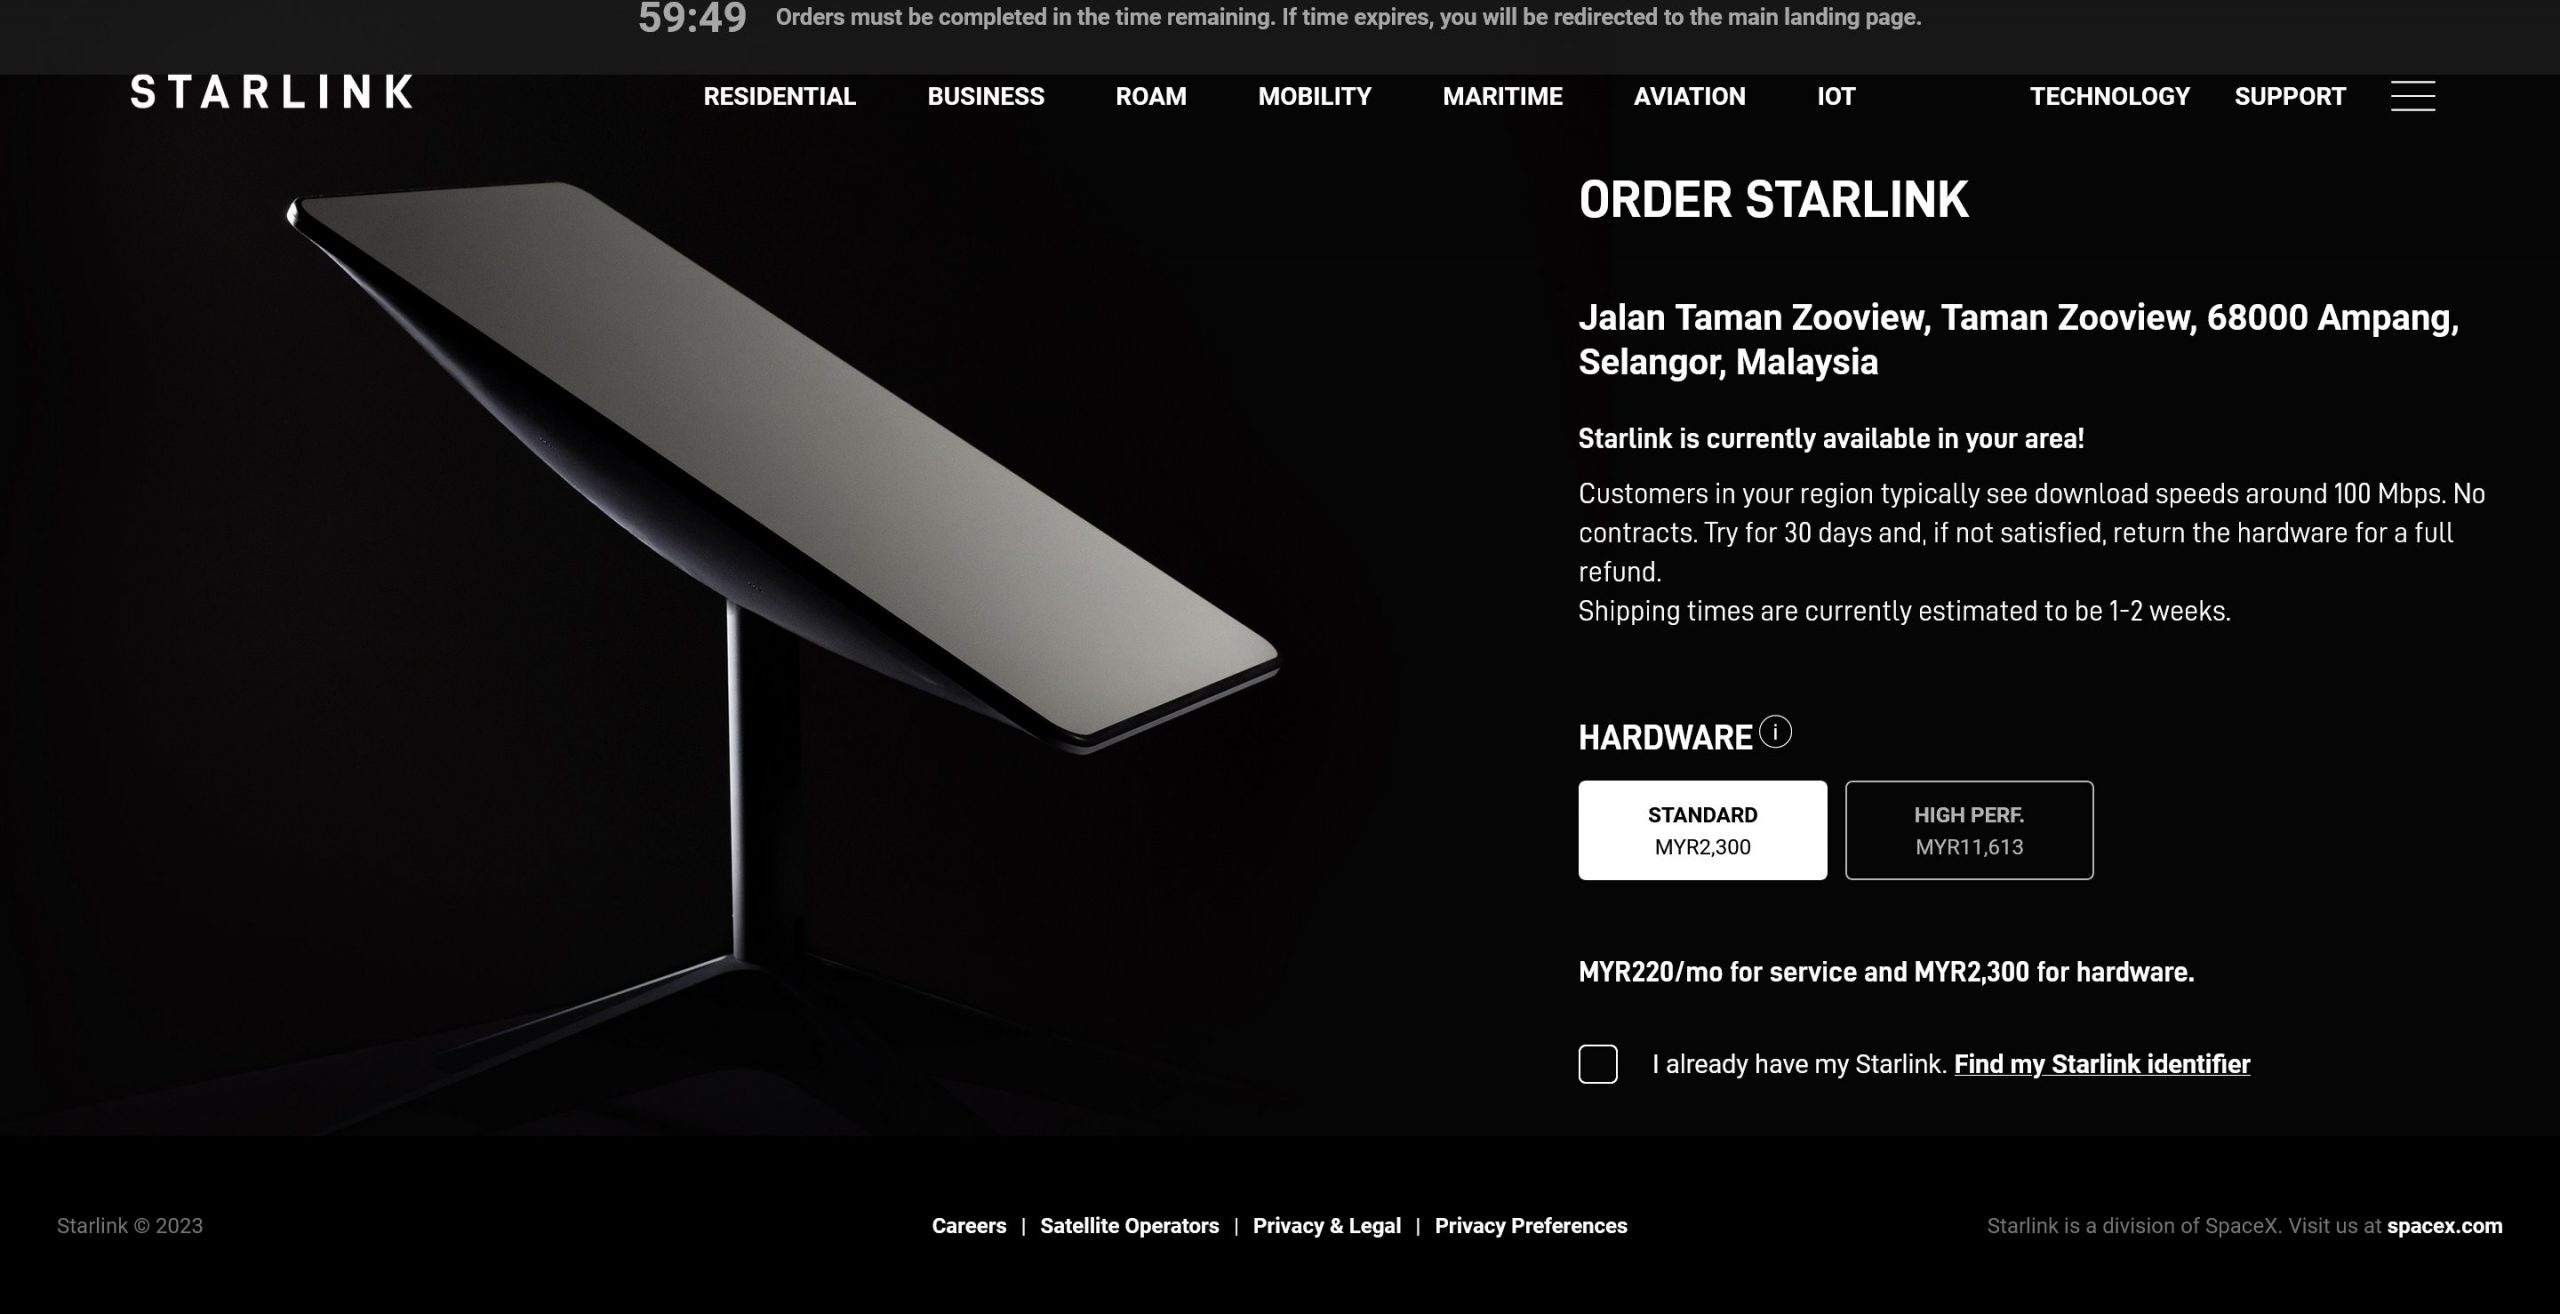2560x1314 pixels.
Task: Go to the Roam page
Action: point(1151,97)
